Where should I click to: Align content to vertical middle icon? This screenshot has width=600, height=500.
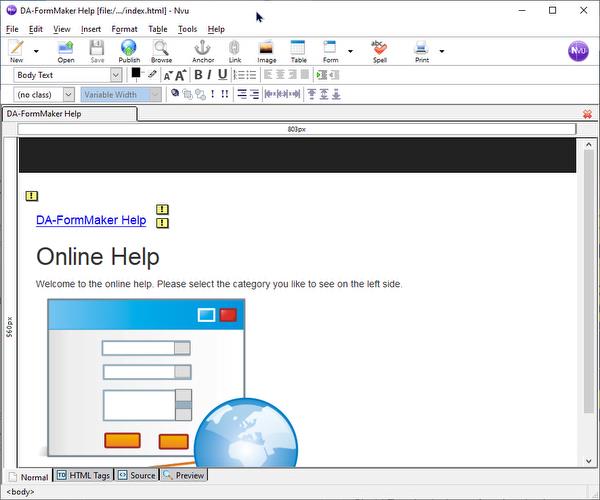click(324, 94)
